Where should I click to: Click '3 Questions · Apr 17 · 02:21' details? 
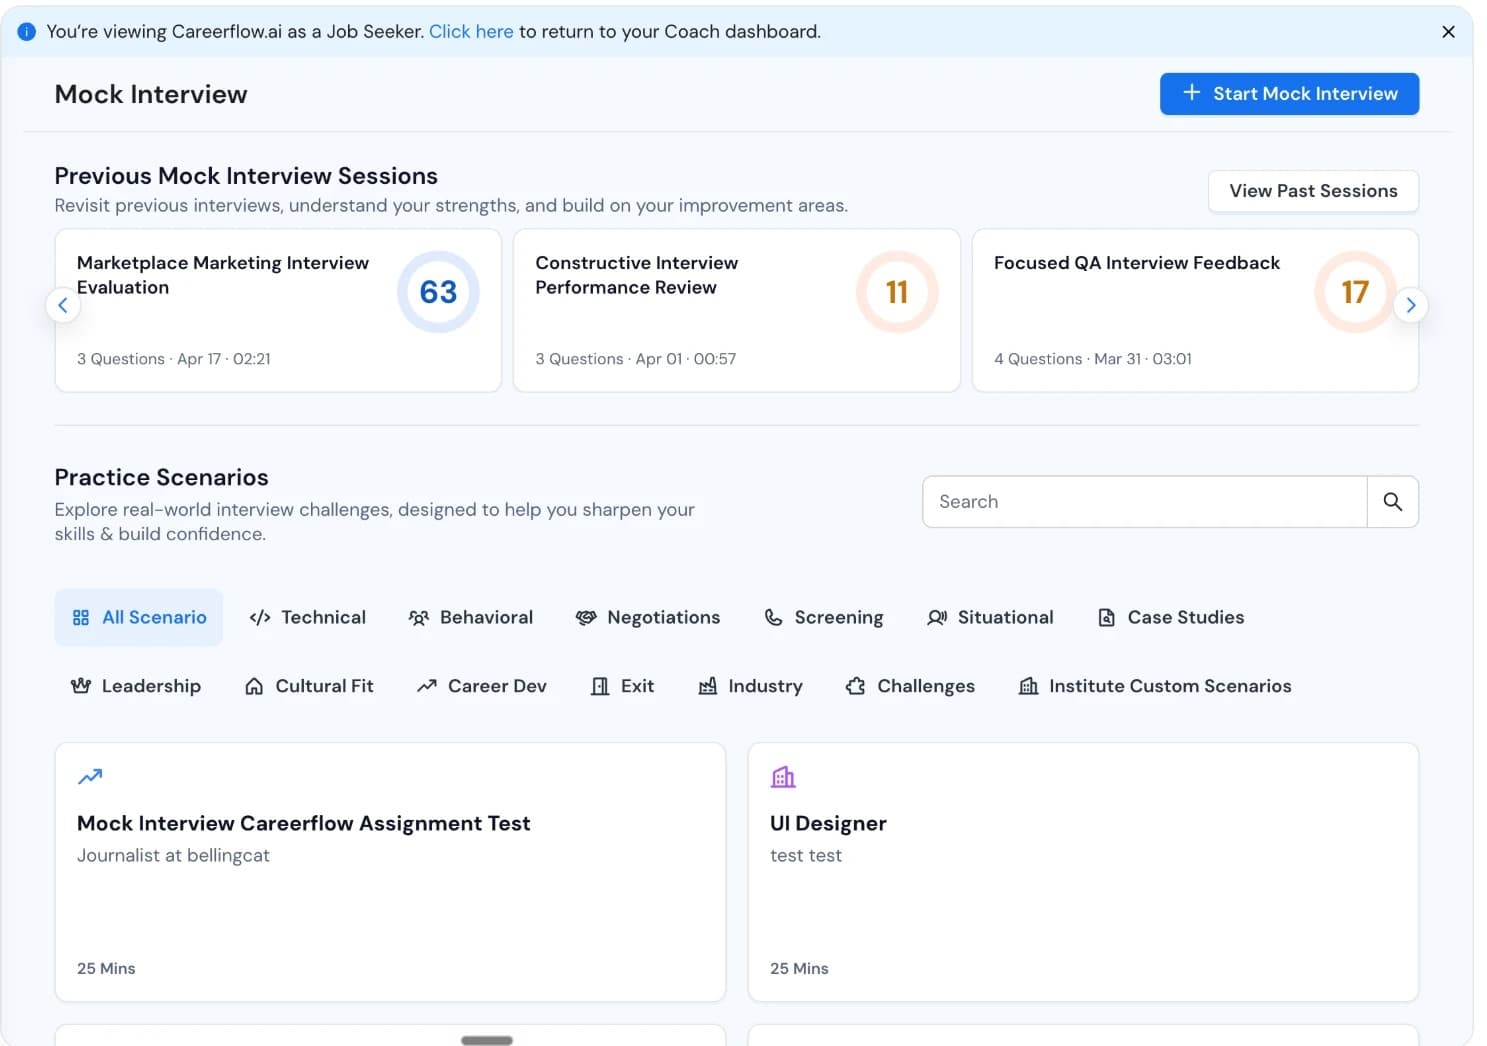174,359
